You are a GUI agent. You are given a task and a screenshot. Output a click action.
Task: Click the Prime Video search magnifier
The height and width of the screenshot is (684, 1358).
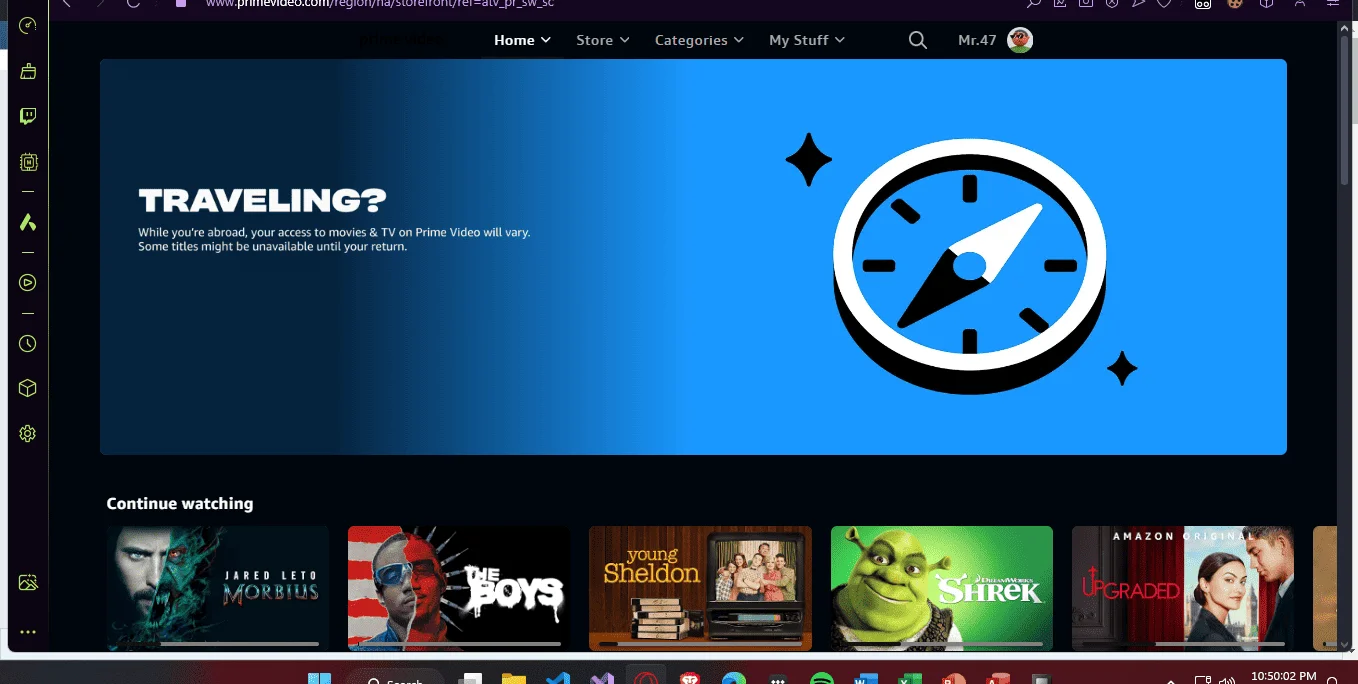(917, 40)
